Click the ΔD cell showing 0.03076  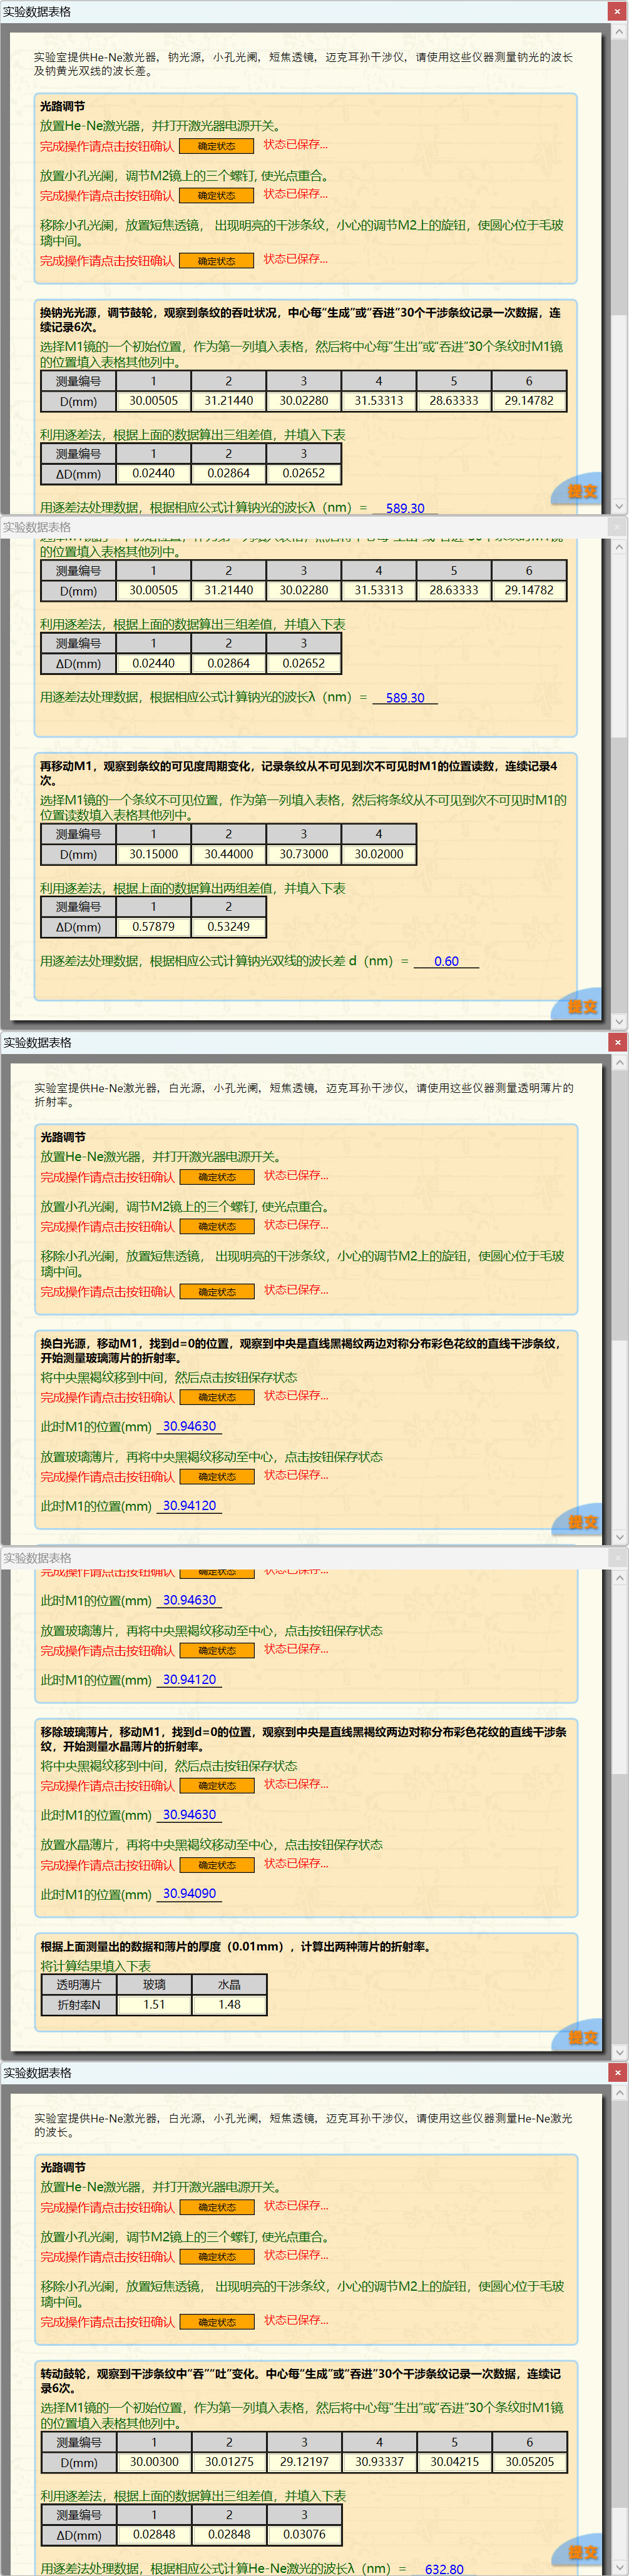point(304,2534)
